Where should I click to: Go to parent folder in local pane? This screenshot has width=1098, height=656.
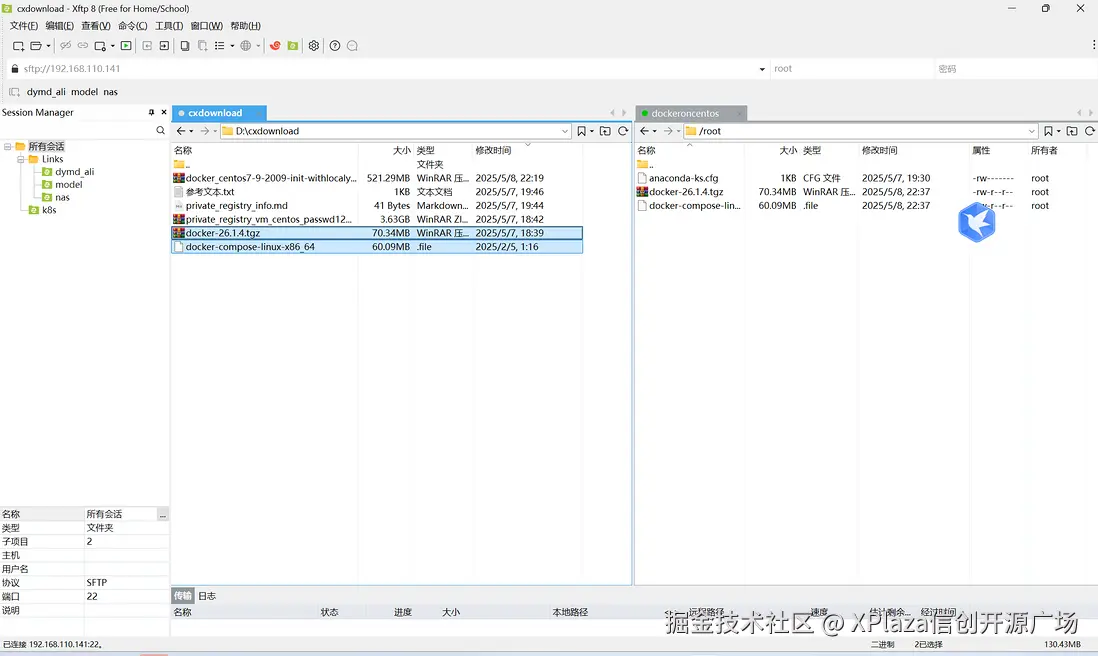click(x=605, y=131)
